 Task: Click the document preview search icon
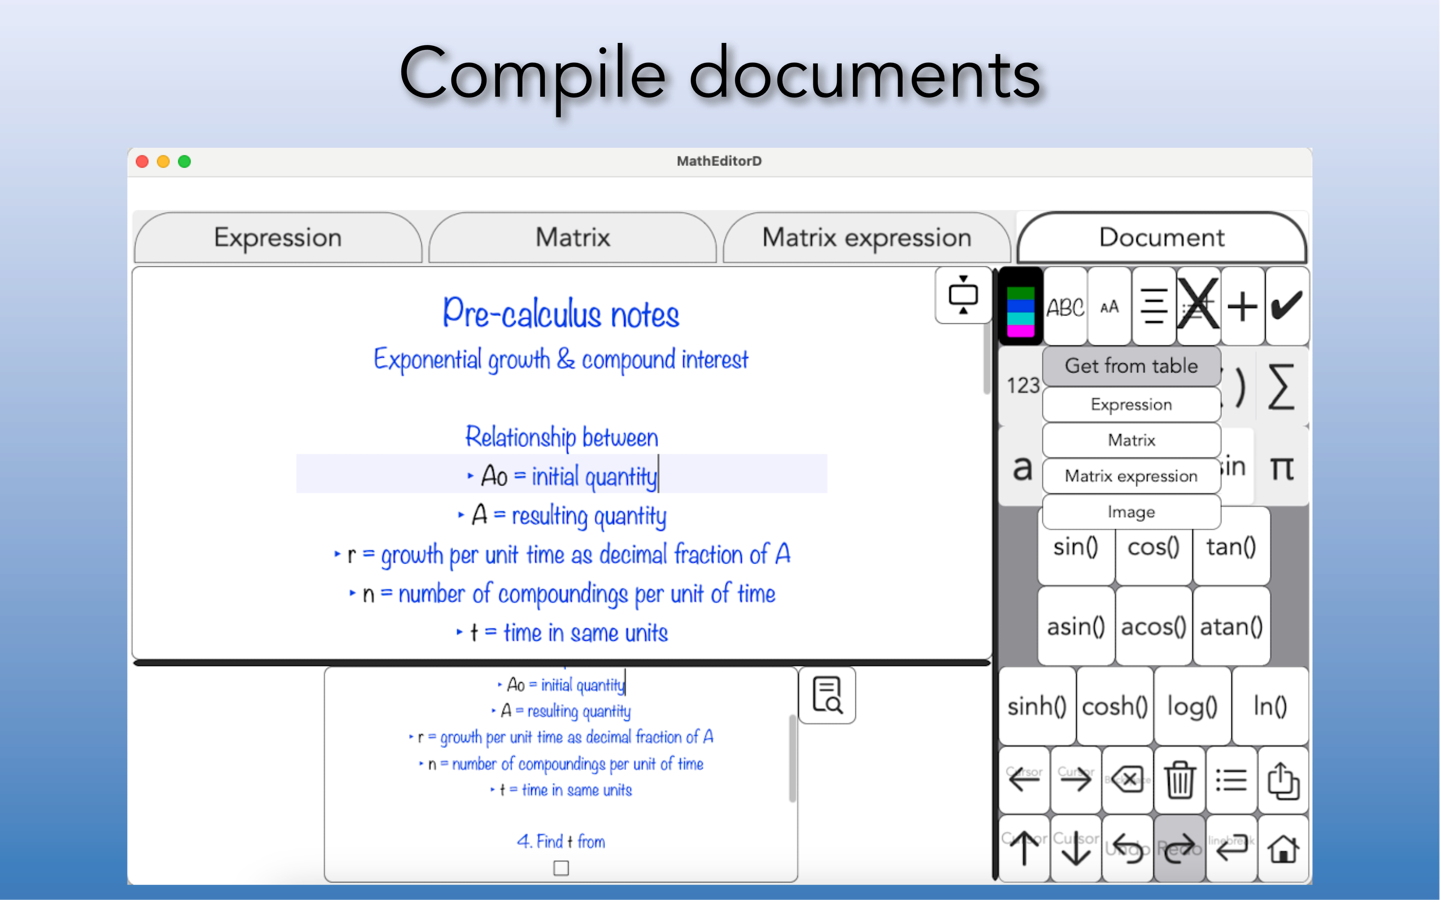[x=827, y=695]
